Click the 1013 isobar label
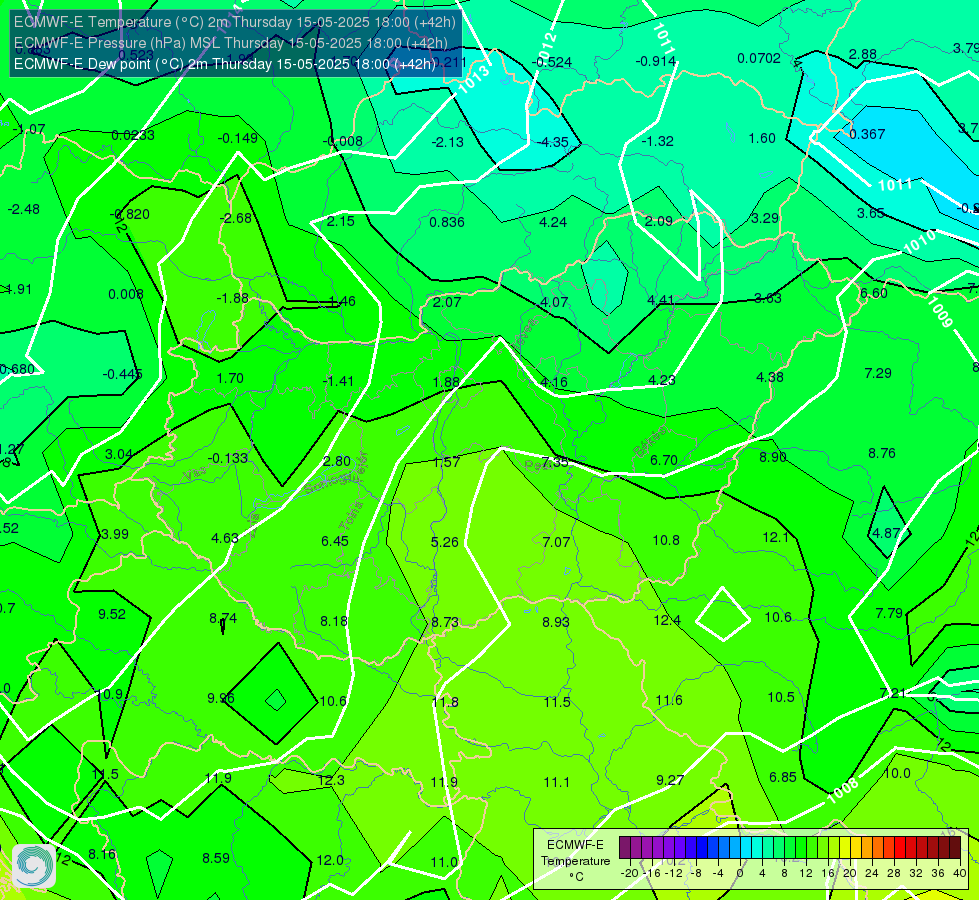Viewport: 979px width, 900px height. (x=474, y=80)
